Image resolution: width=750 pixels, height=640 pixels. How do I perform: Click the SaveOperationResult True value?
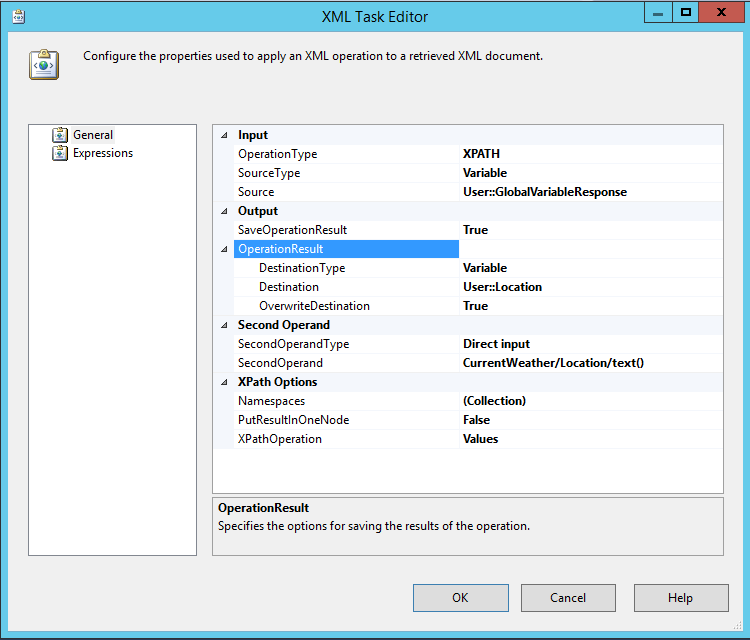coord(475,230)
